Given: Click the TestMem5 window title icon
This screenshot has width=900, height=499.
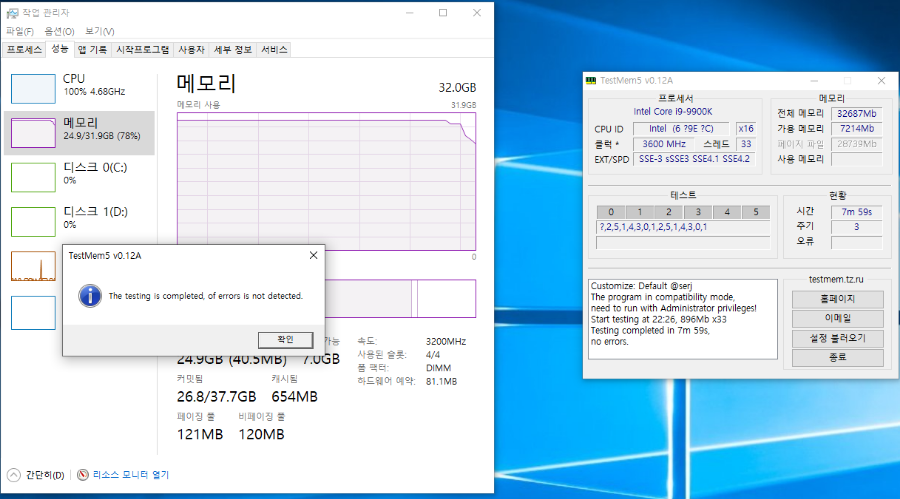Looking at the screenshot, I should click(591, 81).
